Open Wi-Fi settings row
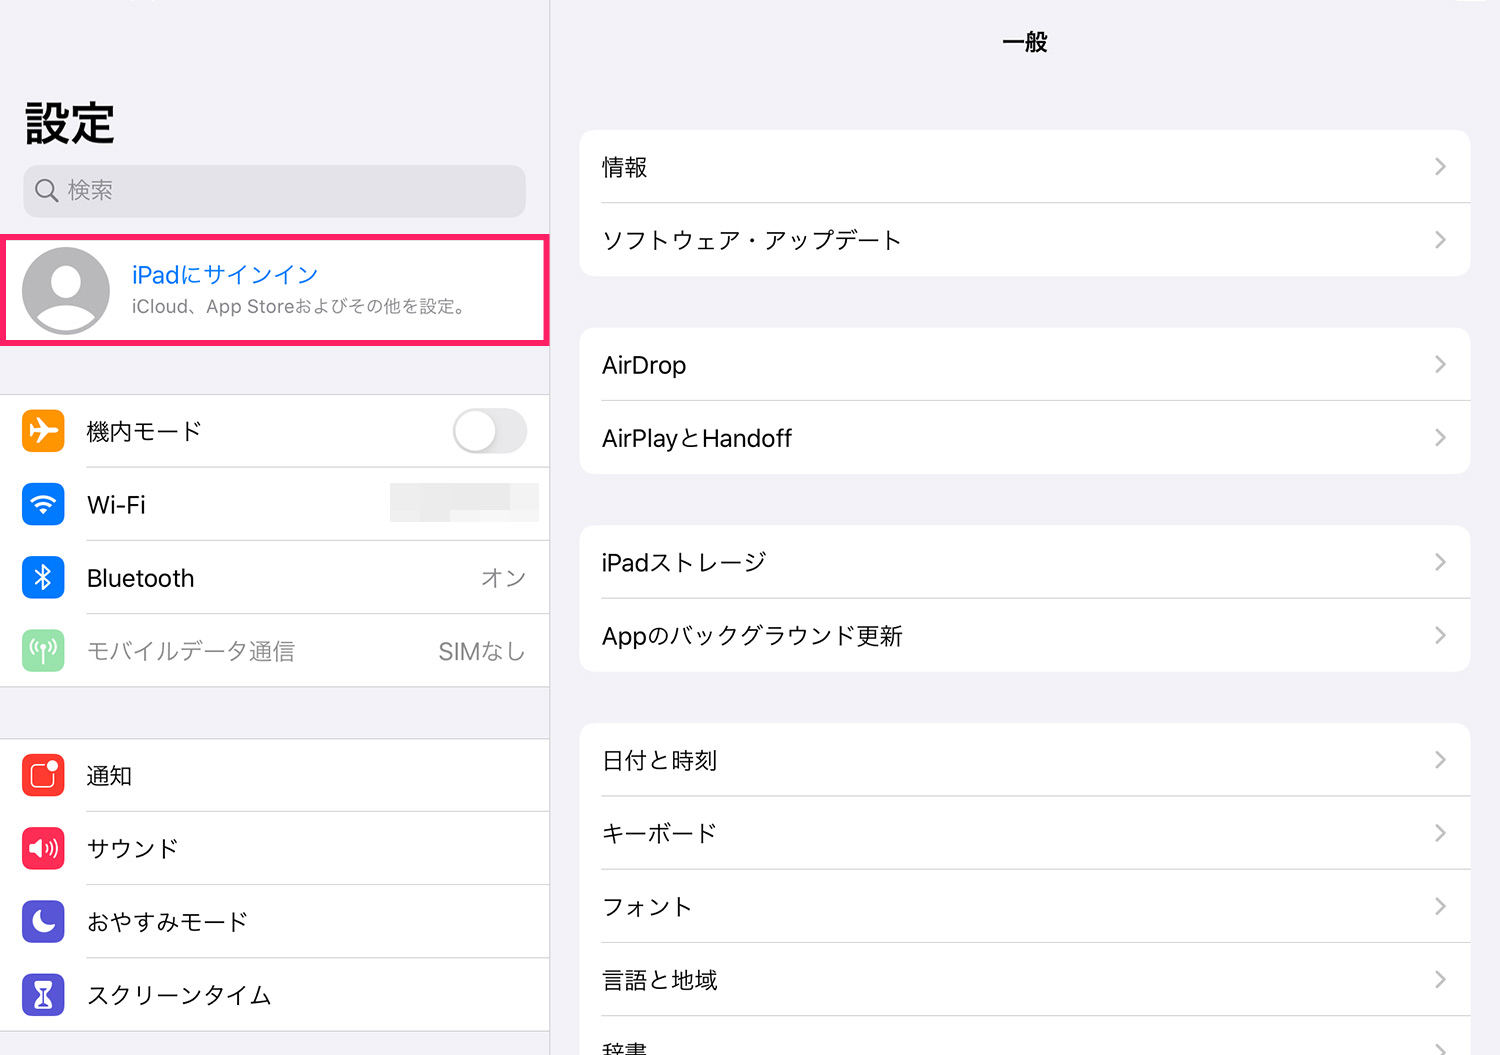Viewport: 1500px width, 1055px height. [x=275, y=504]
